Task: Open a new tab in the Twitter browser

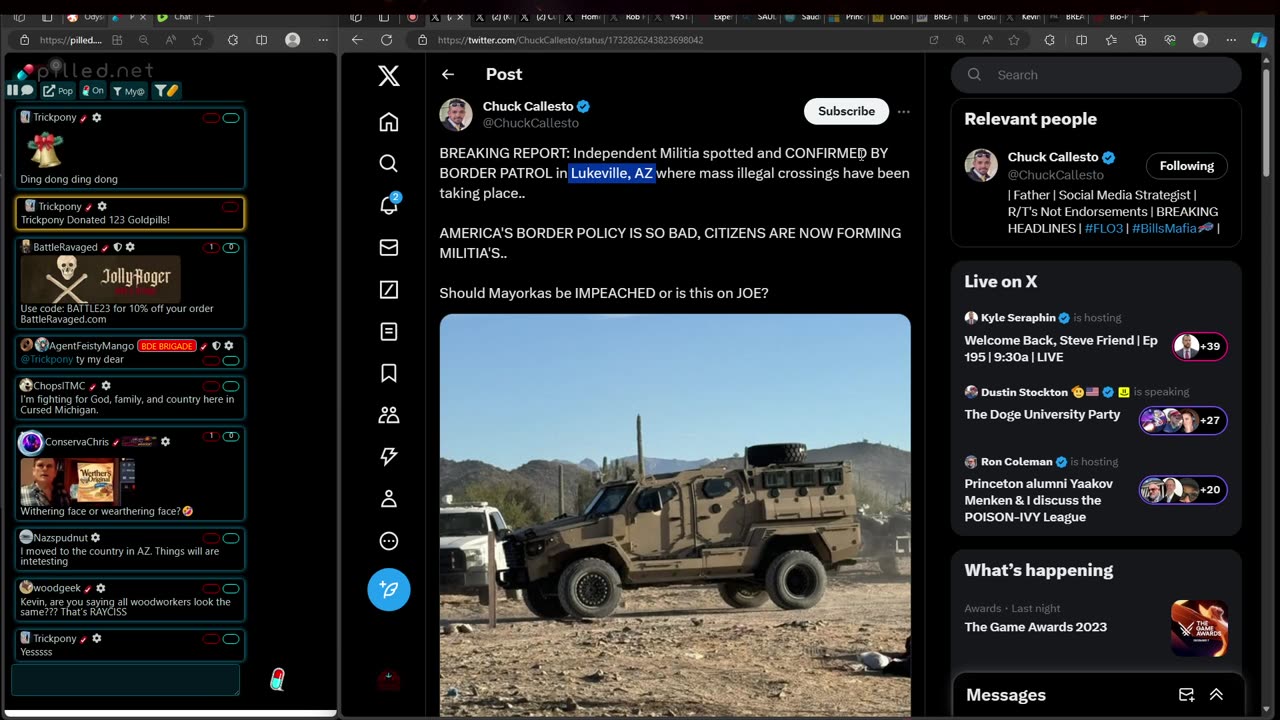Action: (1144, 17)
